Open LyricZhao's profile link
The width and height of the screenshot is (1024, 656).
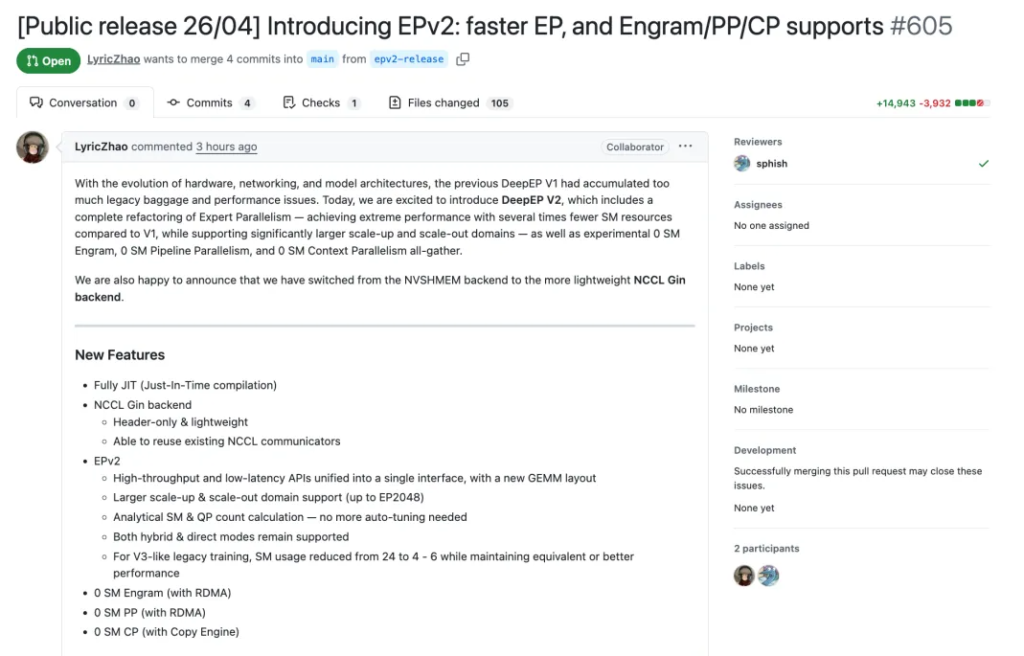click(x=113, y=60)
